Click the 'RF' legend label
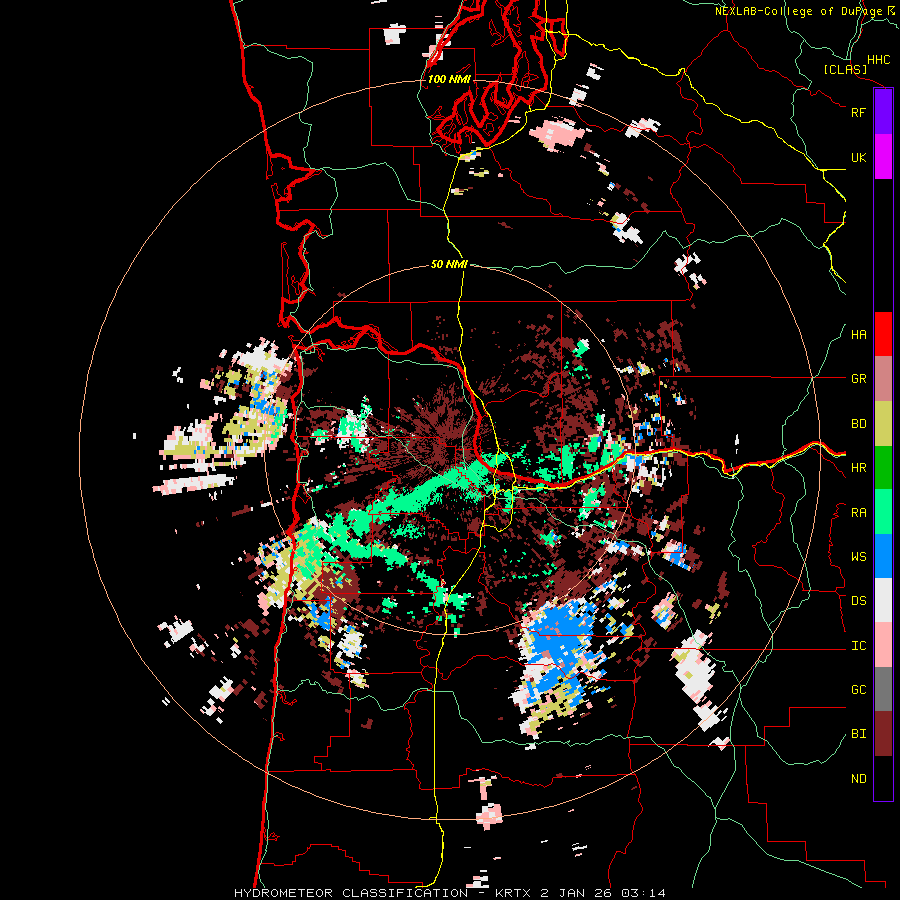The height and width of the screenshot is (900, 900). (x=858, y=112)
